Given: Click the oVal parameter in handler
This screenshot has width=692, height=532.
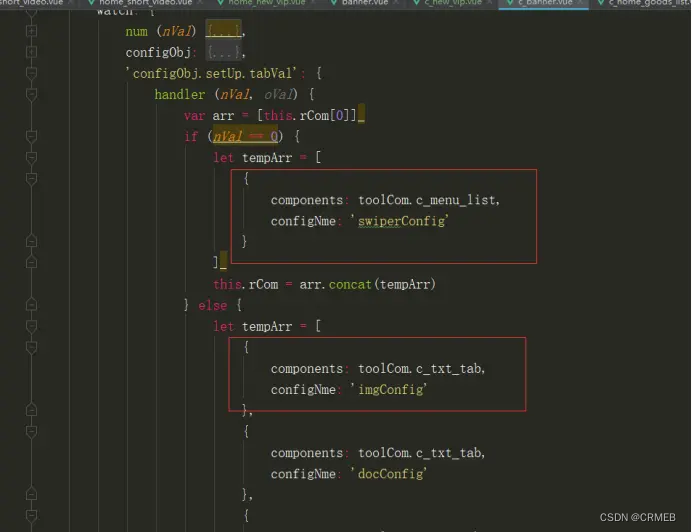Looking at the screenshot, I should [278, 94].
